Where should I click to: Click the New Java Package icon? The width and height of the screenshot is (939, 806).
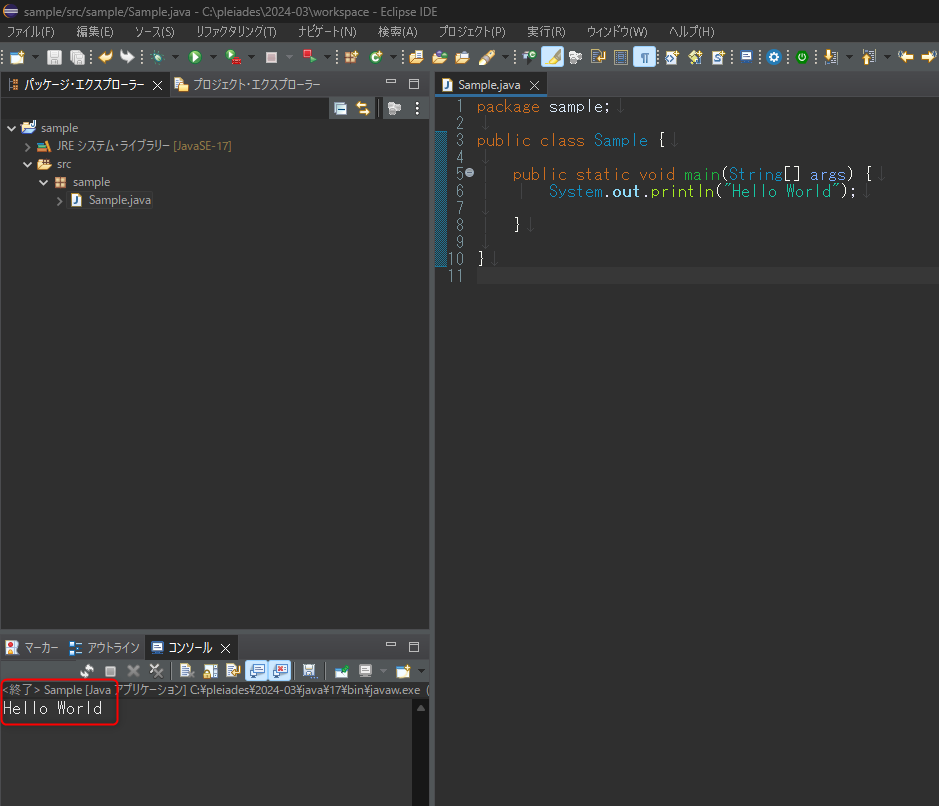351,57
